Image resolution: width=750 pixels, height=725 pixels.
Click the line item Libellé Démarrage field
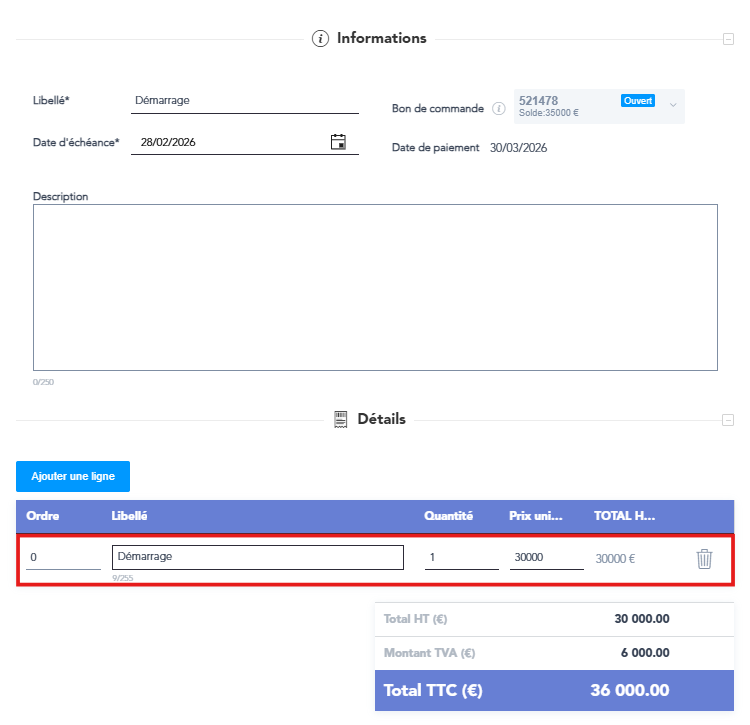(x=258, y=557)
